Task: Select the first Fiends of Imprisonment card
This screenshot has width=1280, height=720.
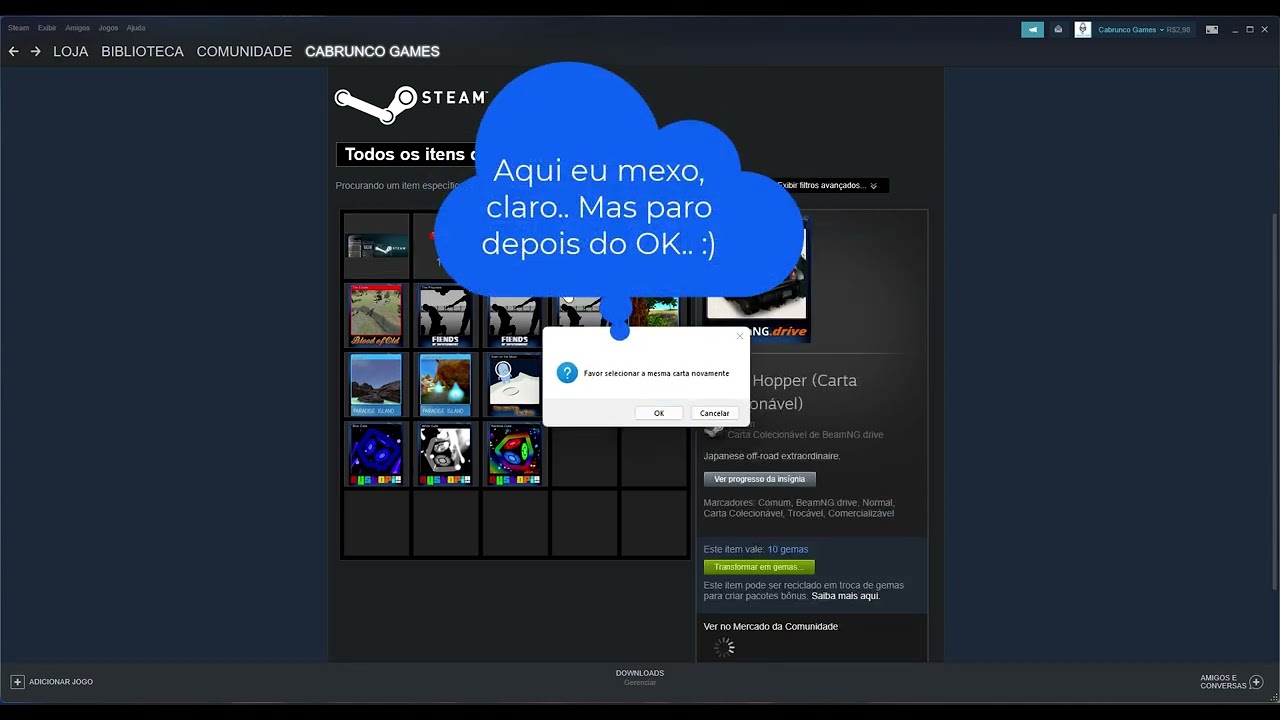Action: [445, 315]
